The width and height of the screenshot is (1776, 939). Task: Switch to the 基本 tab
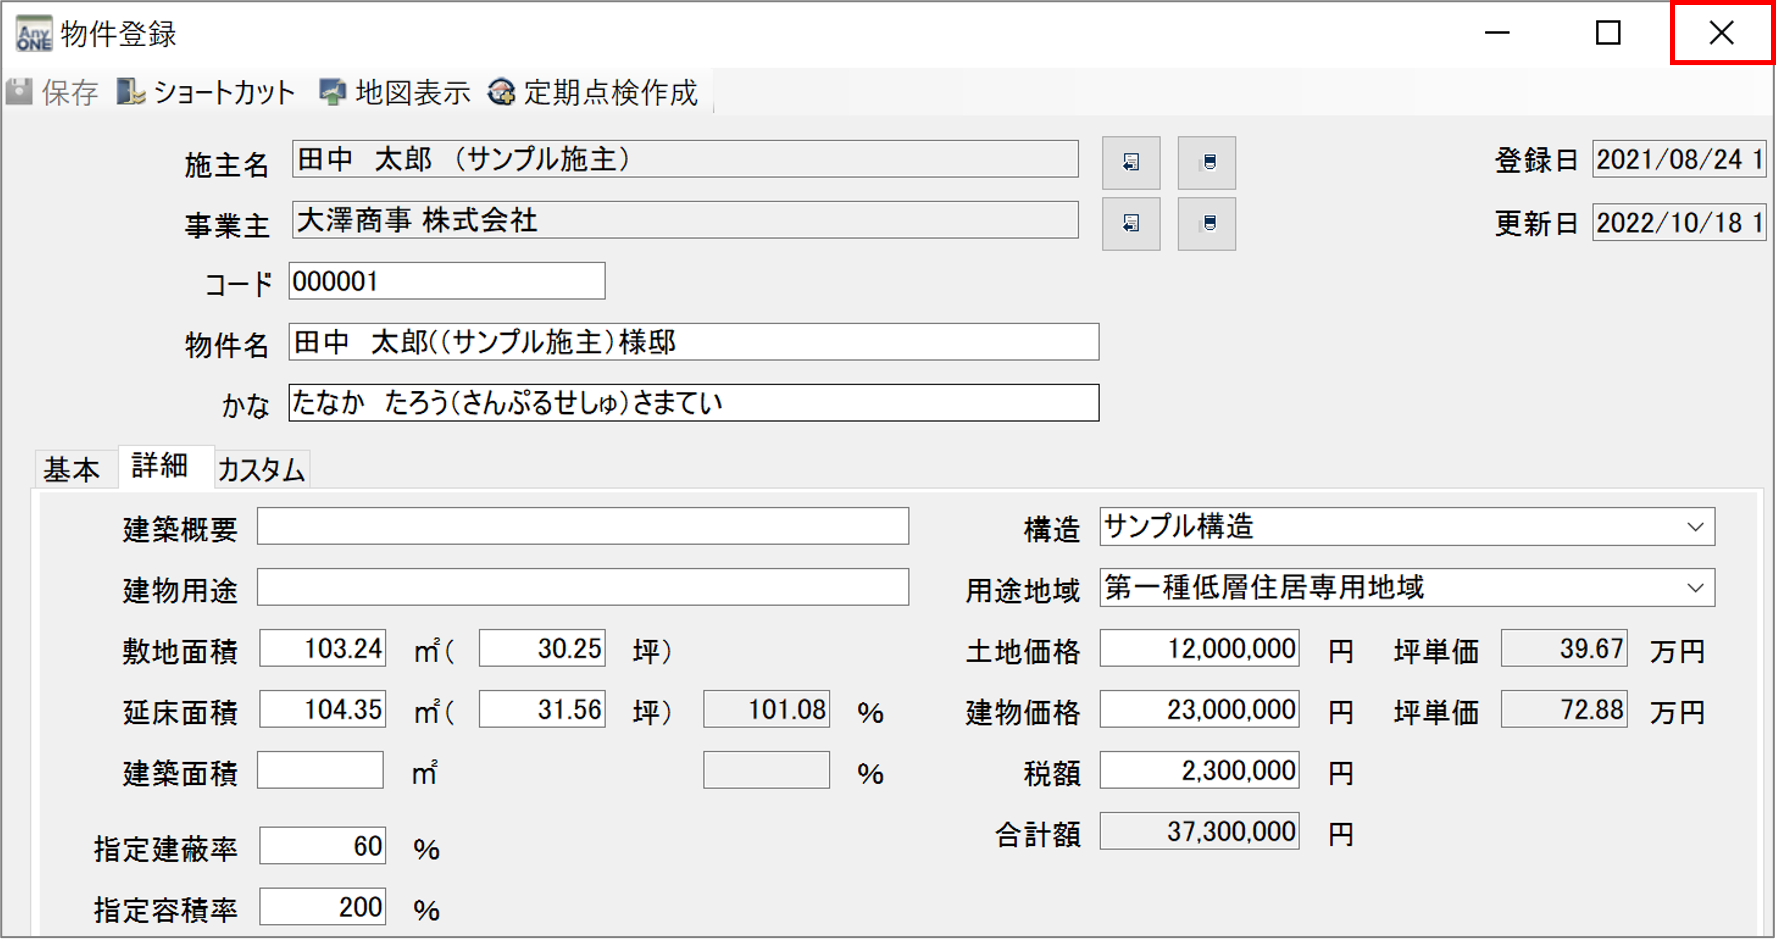pos(72,469)
